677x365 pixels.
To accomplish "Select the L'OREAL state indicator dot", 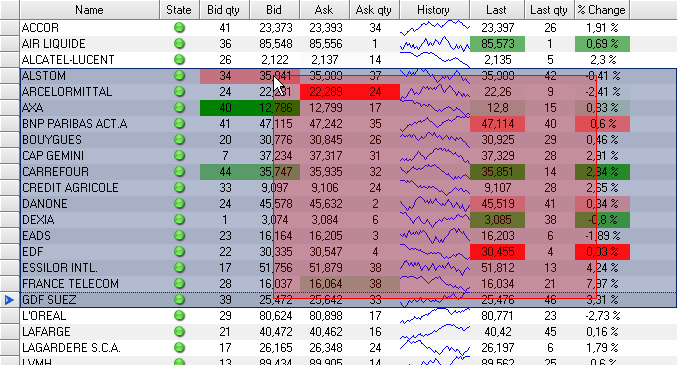I will [x=179, y=316].
